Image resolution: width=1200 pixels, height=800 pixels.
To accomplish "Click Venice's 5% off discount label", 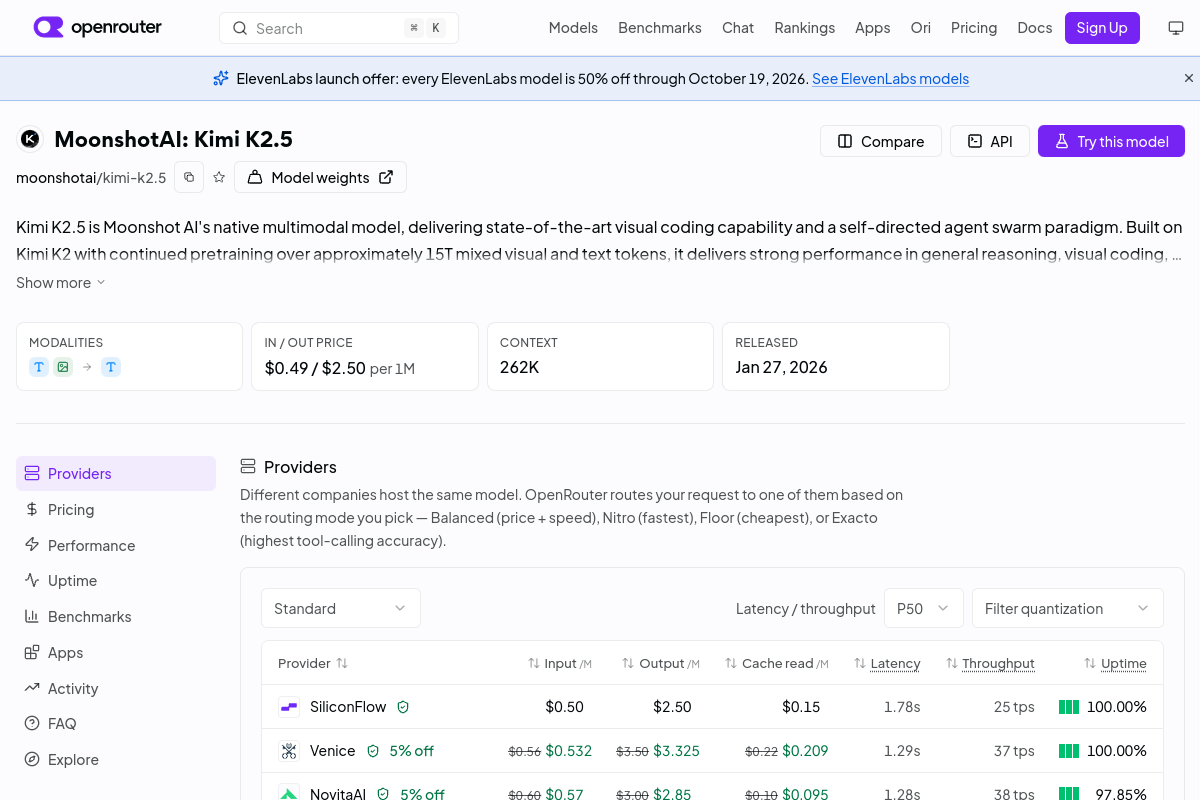I will pyautogui.click(x=412, y=751).
